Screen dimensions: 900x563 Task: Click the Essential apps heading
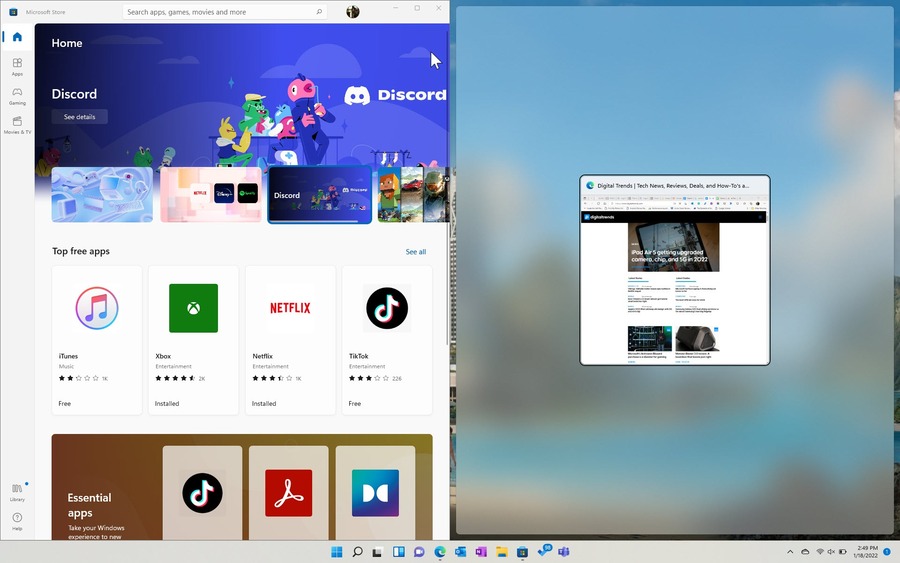point(89,505)
